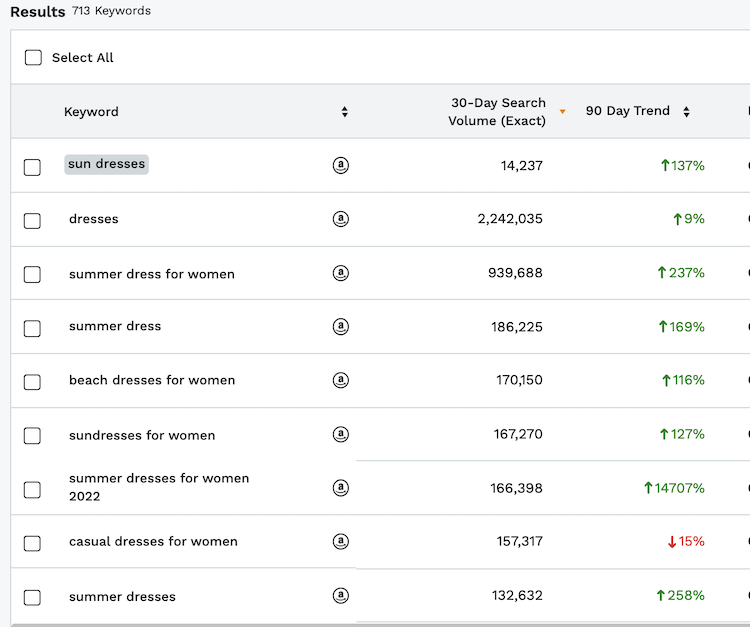
Task: Open Amazon icon for sundresses for women
Action: tap(341, 434)
